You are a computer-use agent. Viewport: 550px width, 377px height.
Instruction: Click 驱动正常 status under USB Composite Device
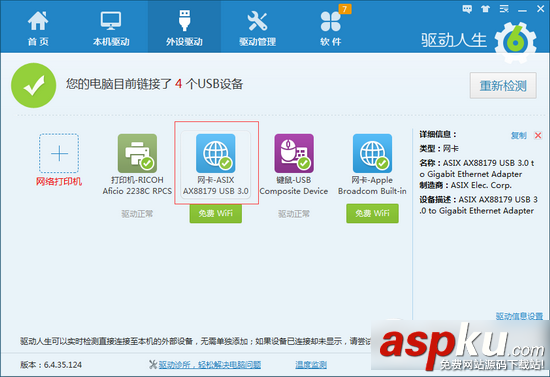(x=294, y=214)
